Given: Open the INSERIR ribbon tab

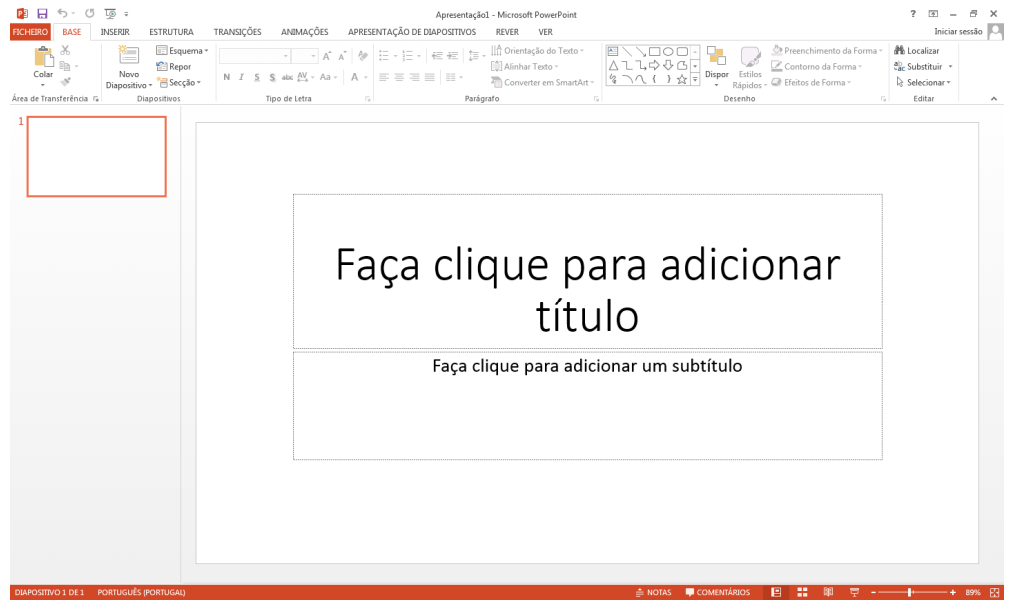Looking at the screenshot, I should point(115,31).
